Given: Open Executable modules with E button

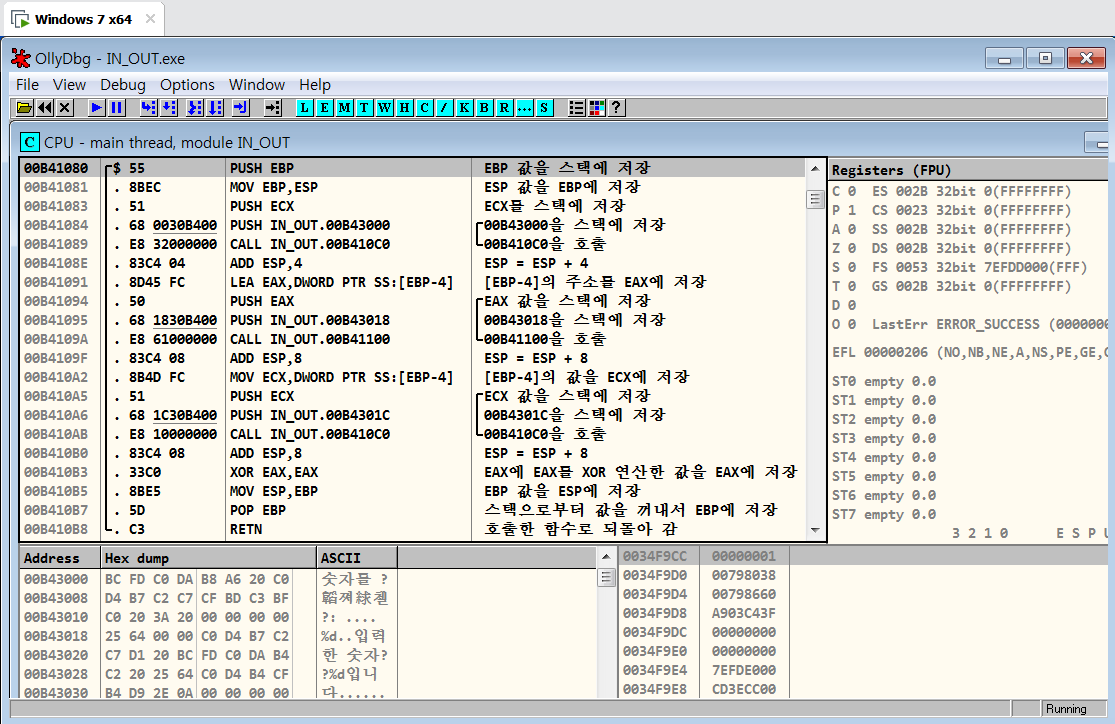Looking at the screenshot, I should pos(324,107).
